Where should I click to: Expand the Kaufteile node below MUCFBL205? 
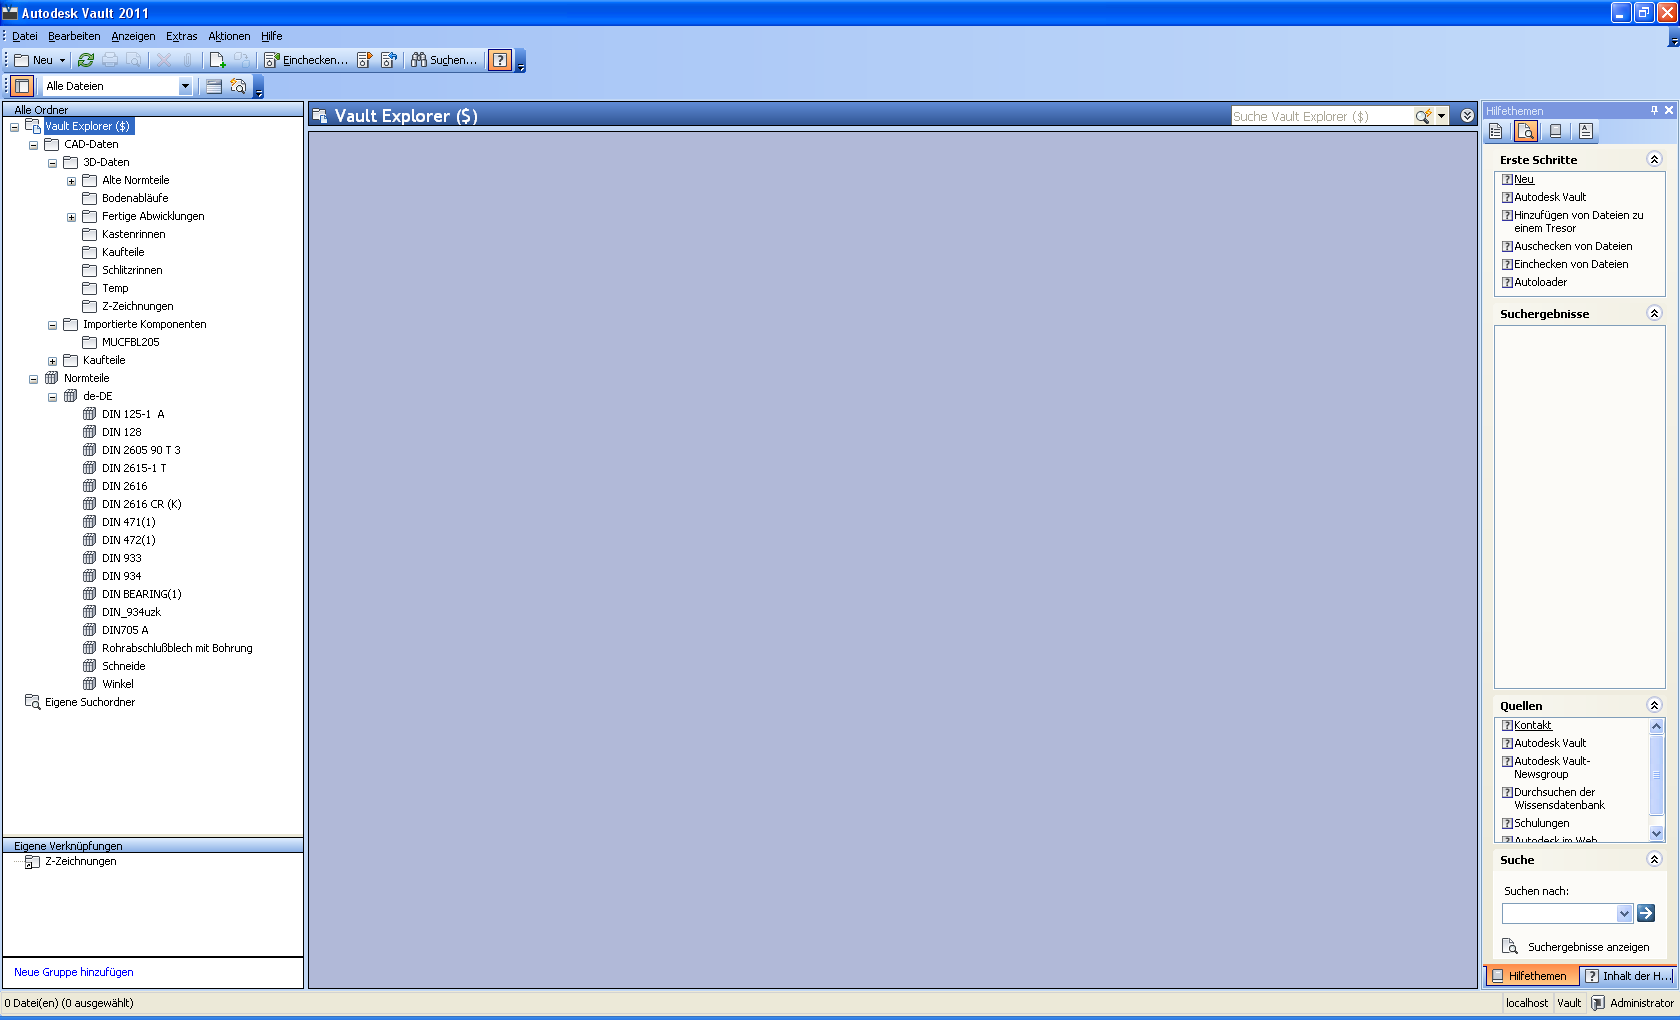tap(52, 361)
